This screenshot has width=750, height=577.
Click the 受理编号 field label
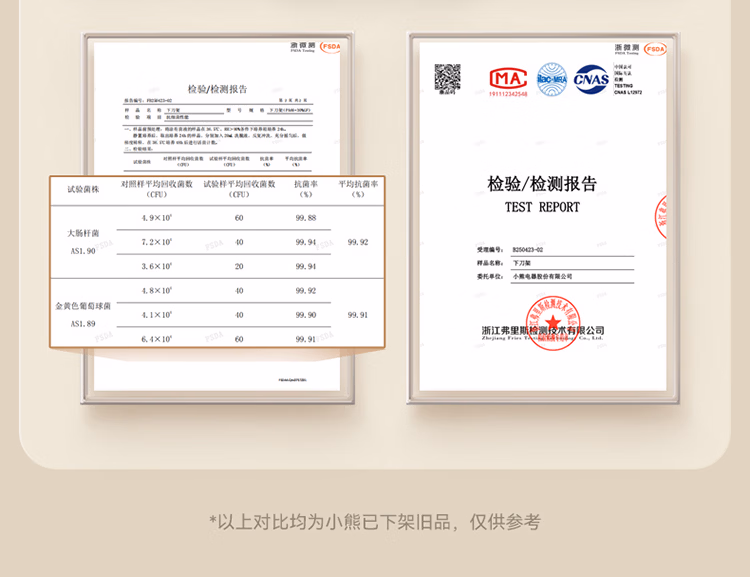(x=489, y=250)
